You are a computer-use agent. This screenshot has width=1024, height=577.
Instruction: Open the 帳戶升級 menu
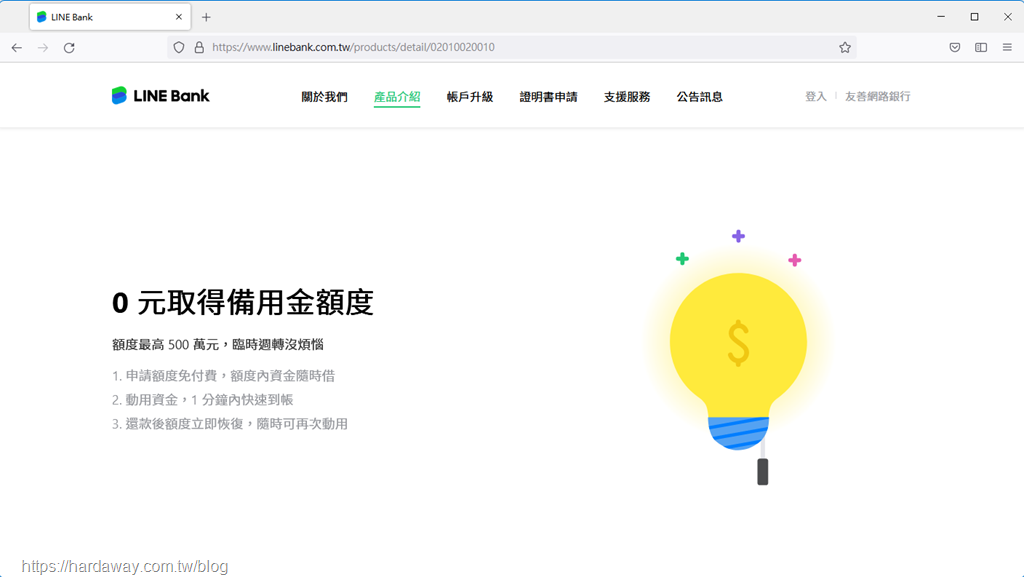[x=470, y=97]
